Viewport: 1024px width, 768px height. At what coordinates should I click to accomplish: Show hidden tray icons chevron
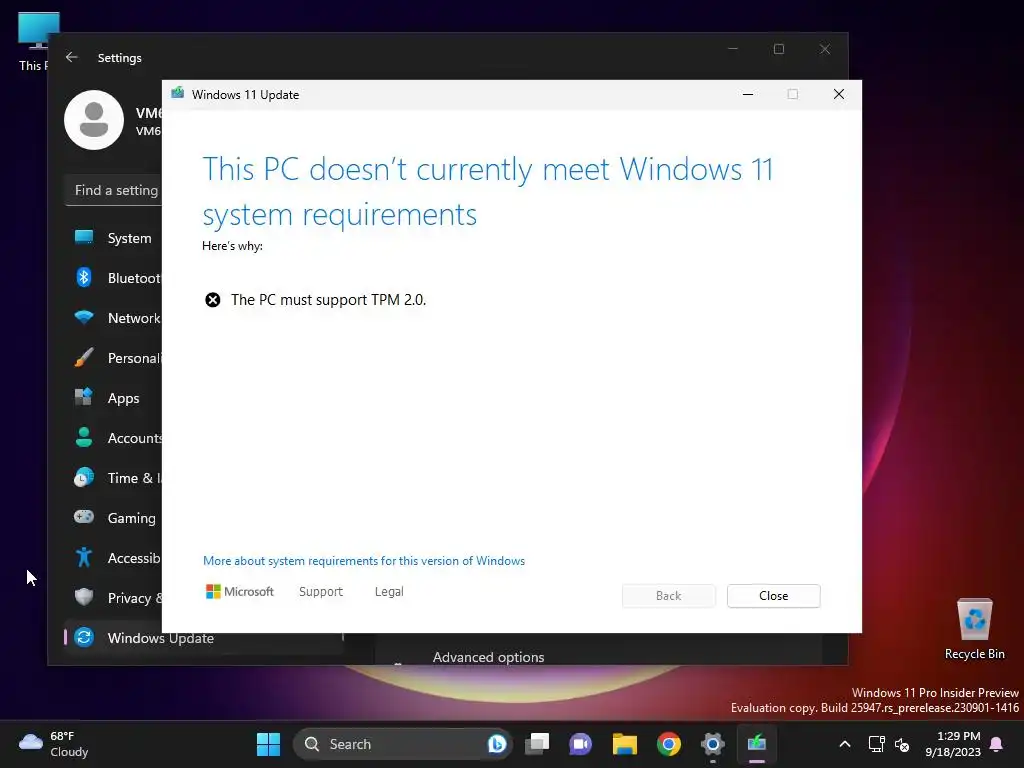click(x=844, y=744)
